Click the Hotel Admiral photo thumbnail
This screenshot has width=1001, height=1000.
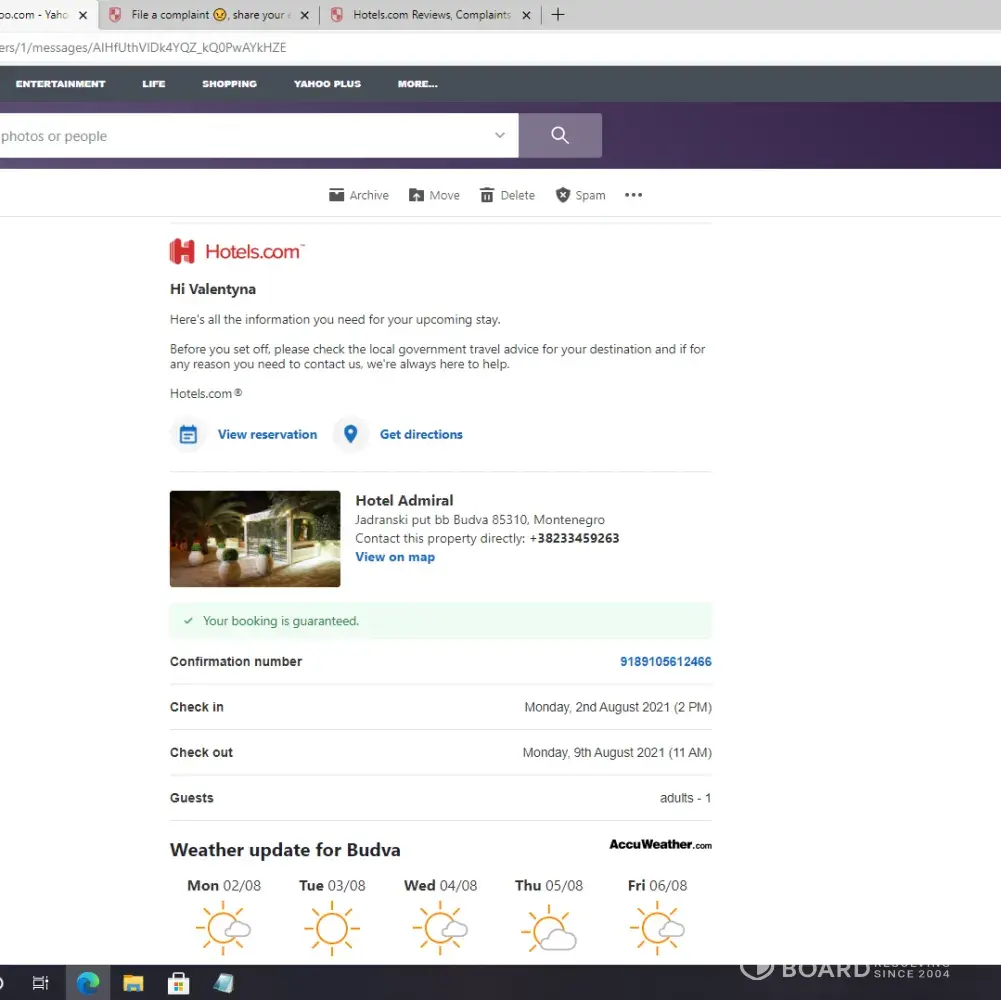tap(255, 538)
